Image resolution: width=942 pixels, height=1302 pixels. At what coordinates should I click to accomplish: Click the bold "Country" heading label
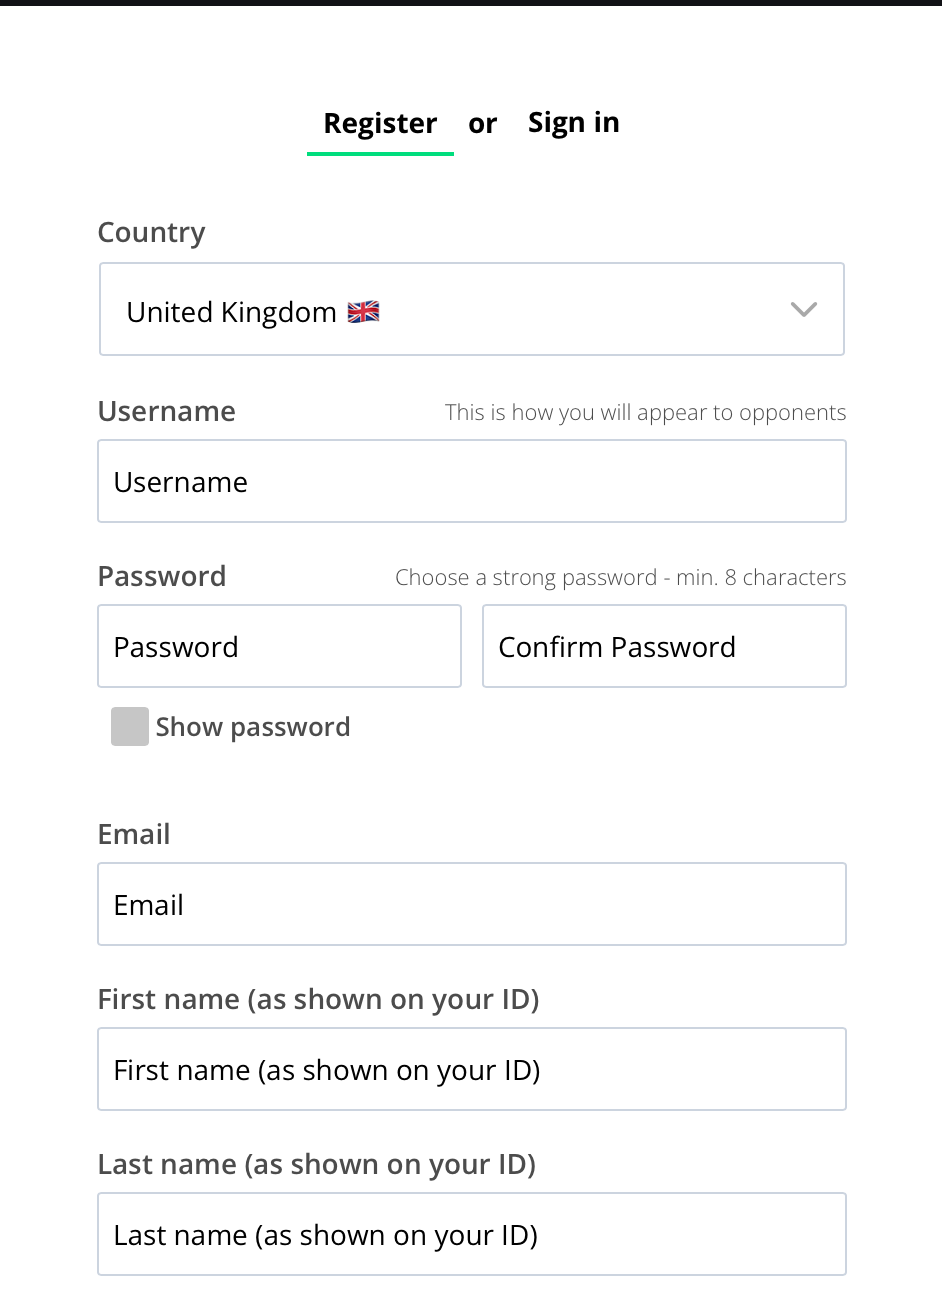(x=152, y=233)
